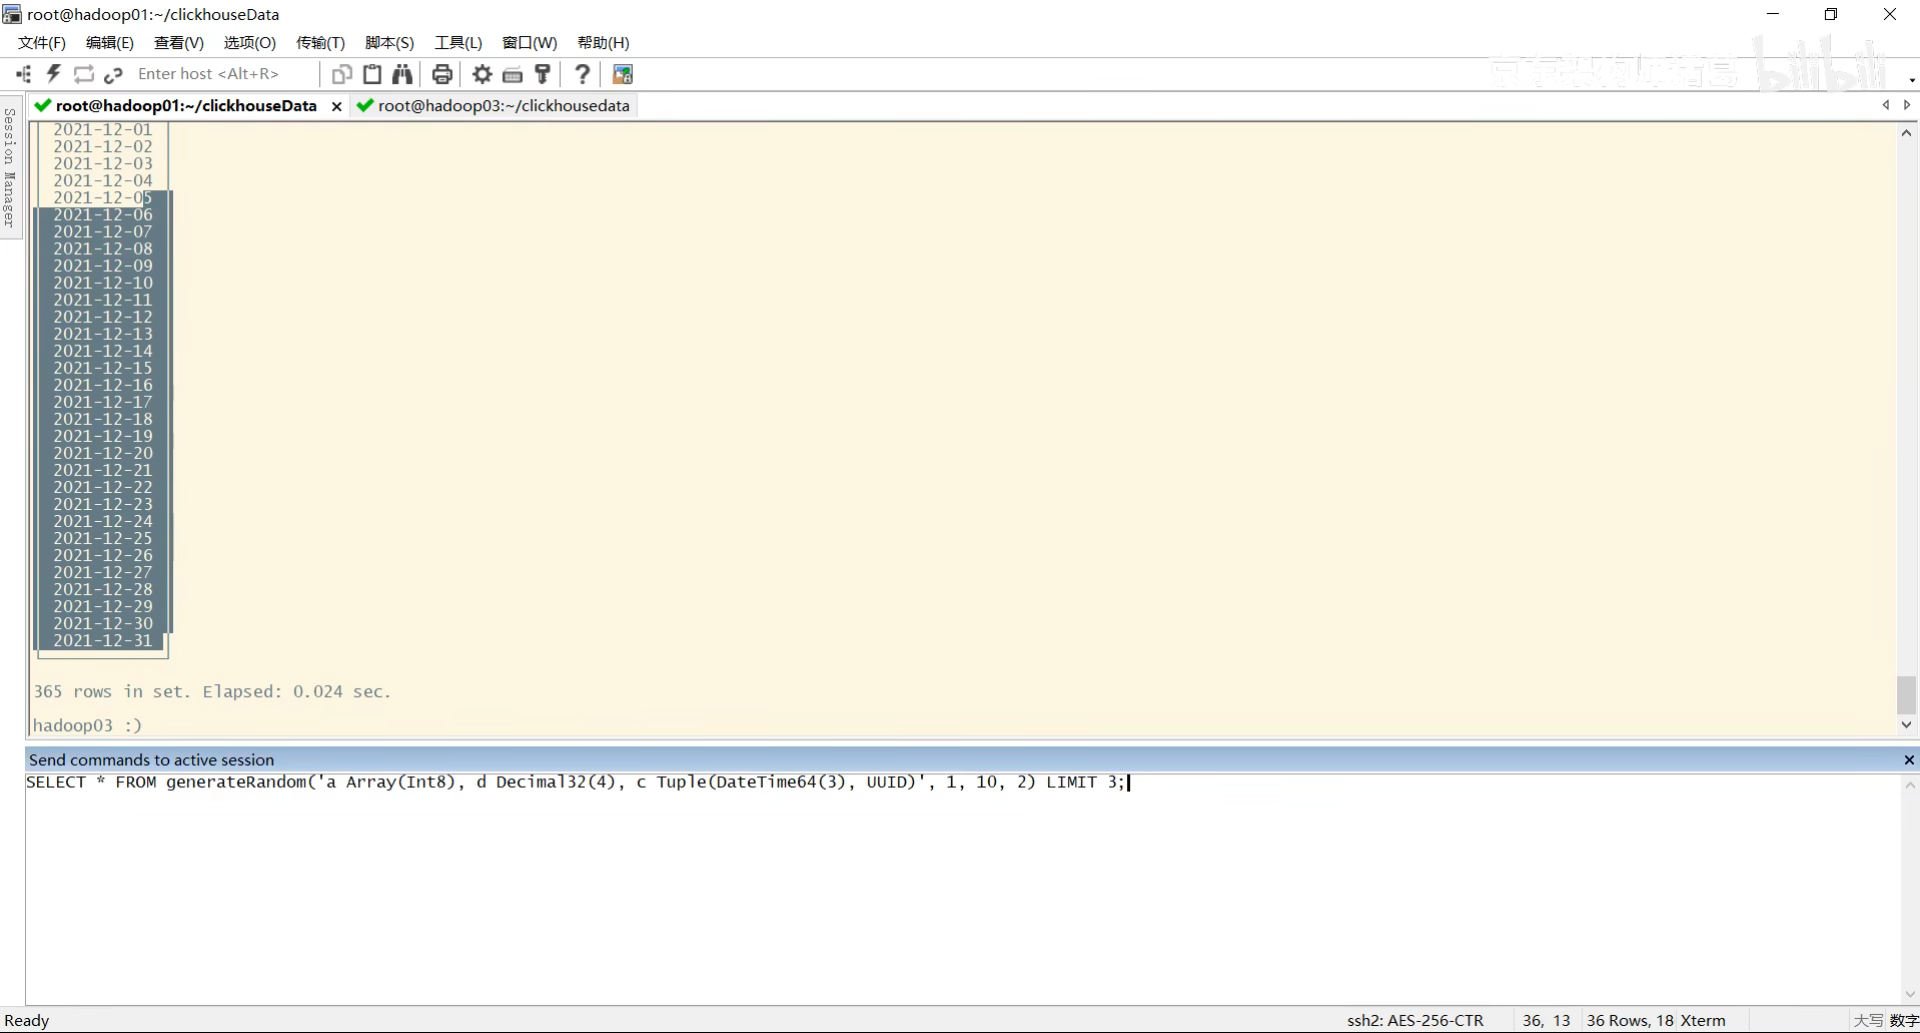Click the Quick Connect lightning icon

coord(54,74)
